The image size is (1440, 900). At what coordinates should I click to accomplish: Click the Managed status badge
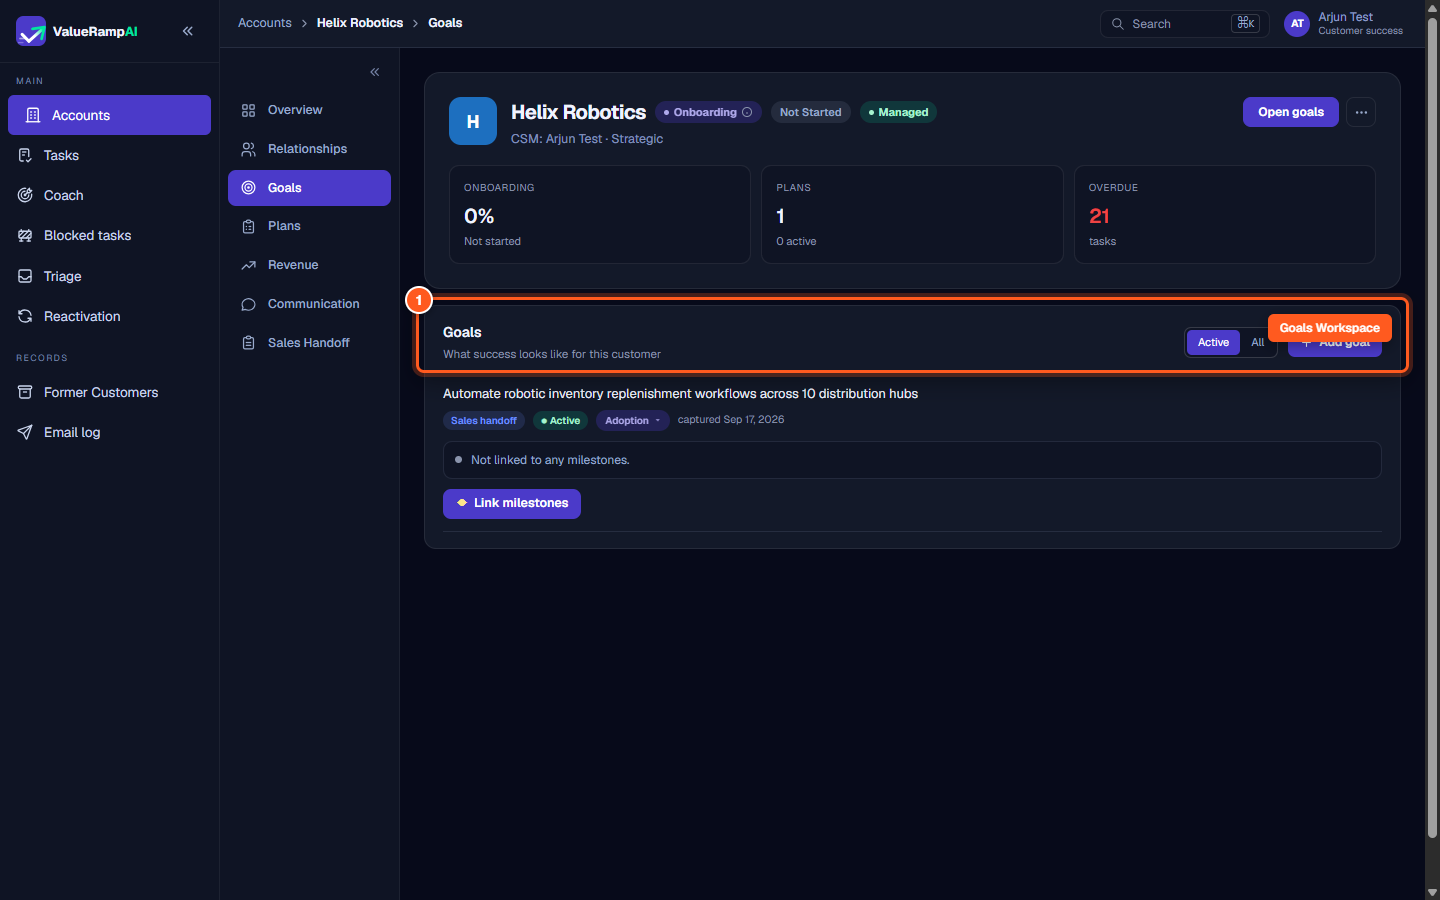(898, 112)
